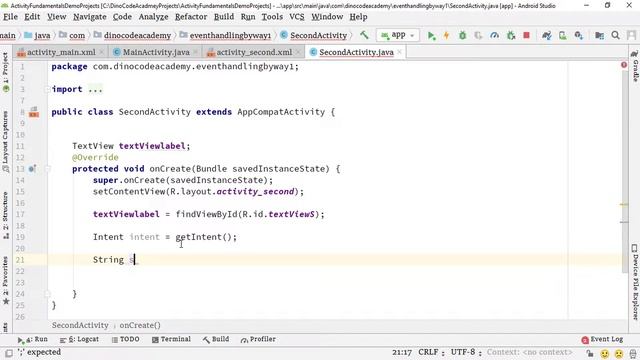Open the Tools menu
The width and height of the screenshot is (640, 360).
coord(272,17)
